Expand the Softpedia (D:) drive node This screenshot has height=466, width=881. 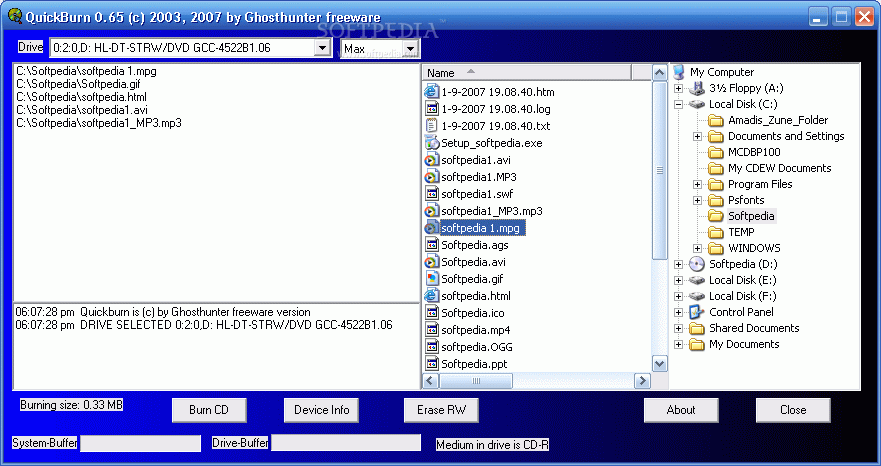tap(678, 264)
